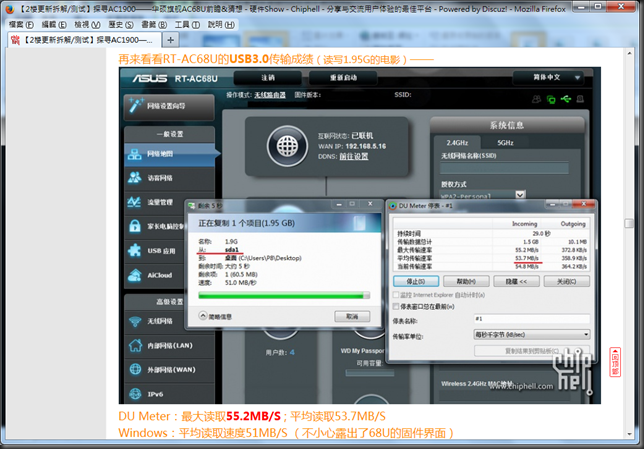Screen dimensions: 644x449
Task: Click the average rate 53.7 MB/s value
Action: [527, 258]
